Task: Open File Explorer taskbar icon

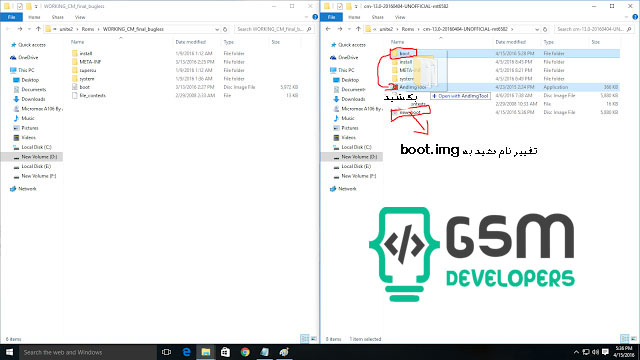Action: click(206, 352)
